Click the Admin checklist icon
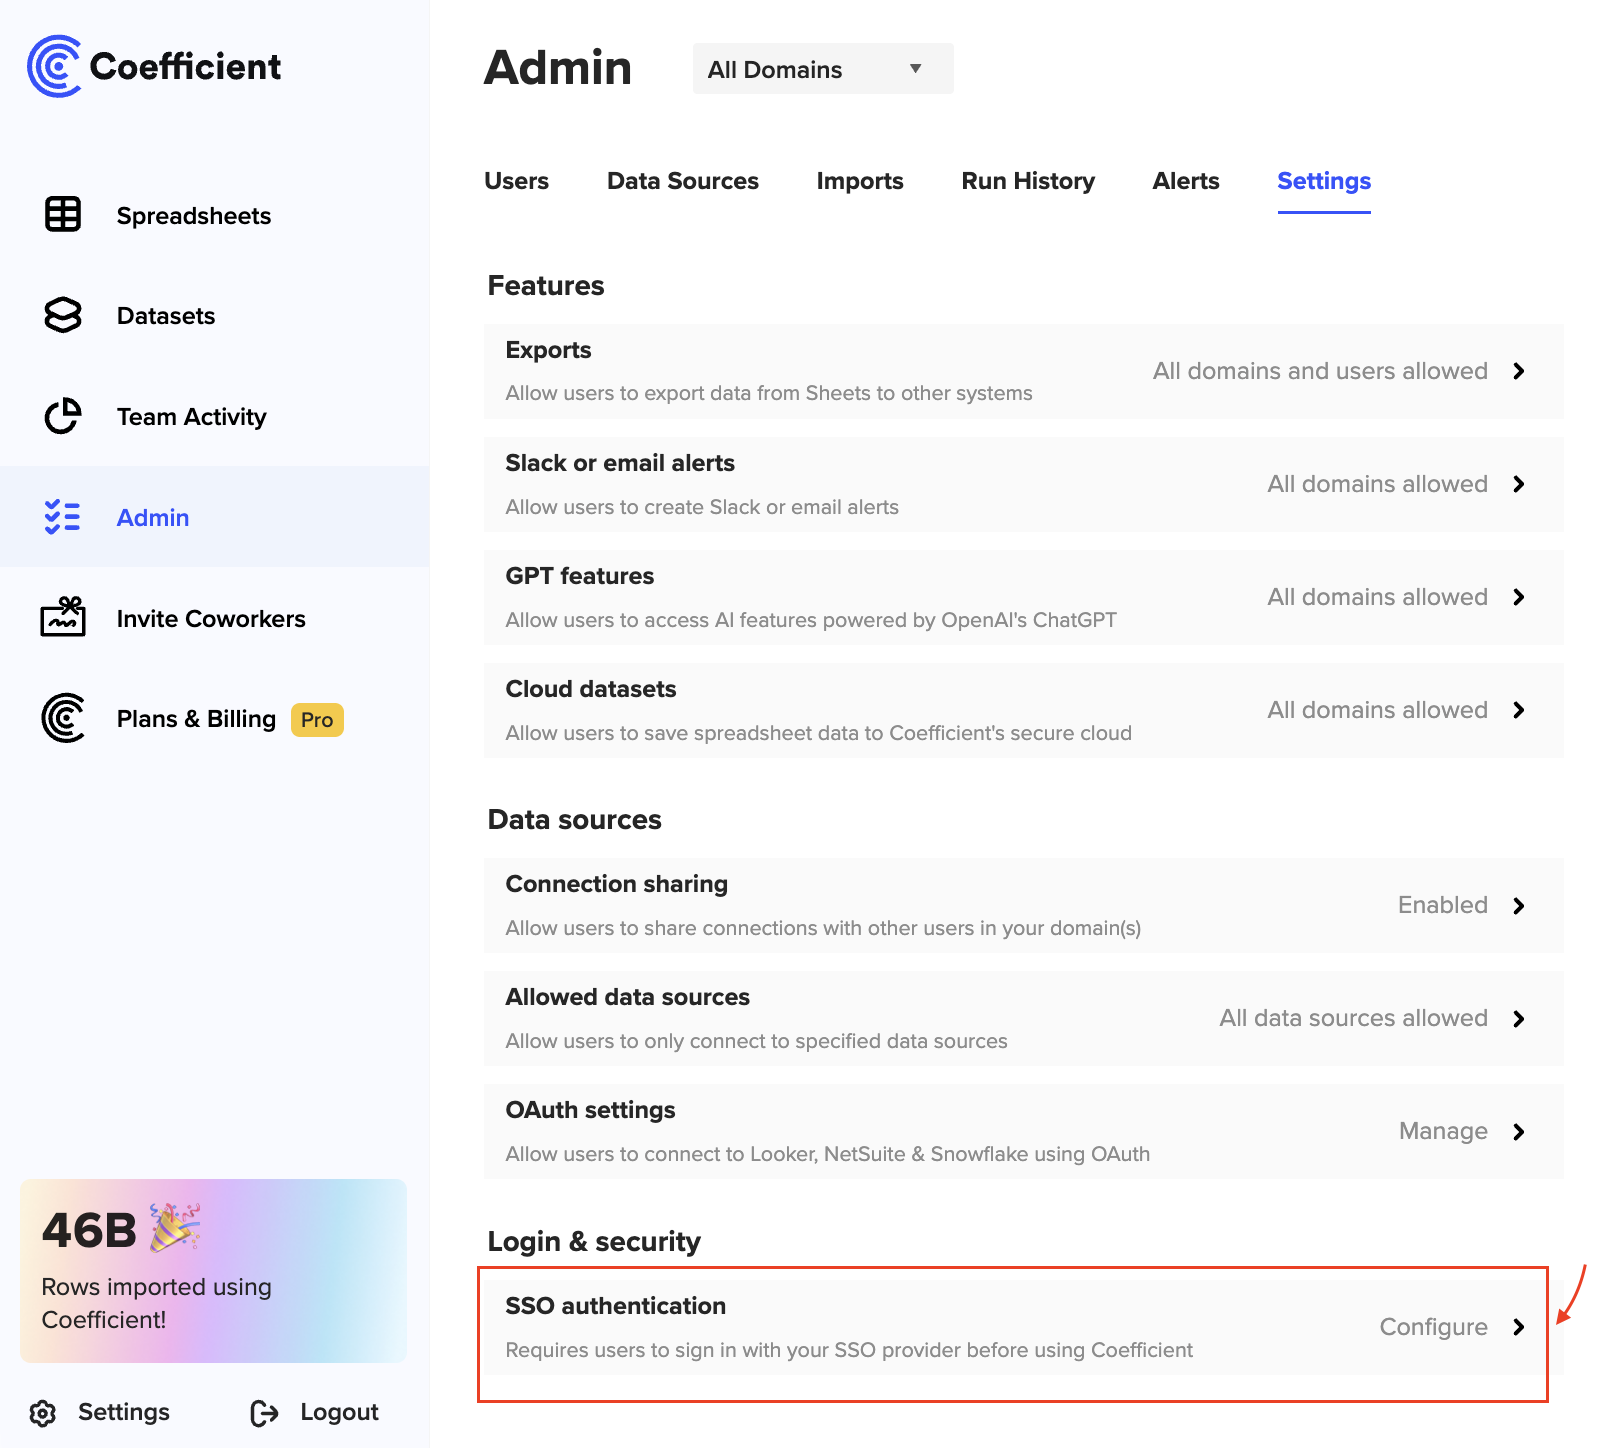Image resolution: width=1600 pixels, height=1448 pixels. [63, 517]
